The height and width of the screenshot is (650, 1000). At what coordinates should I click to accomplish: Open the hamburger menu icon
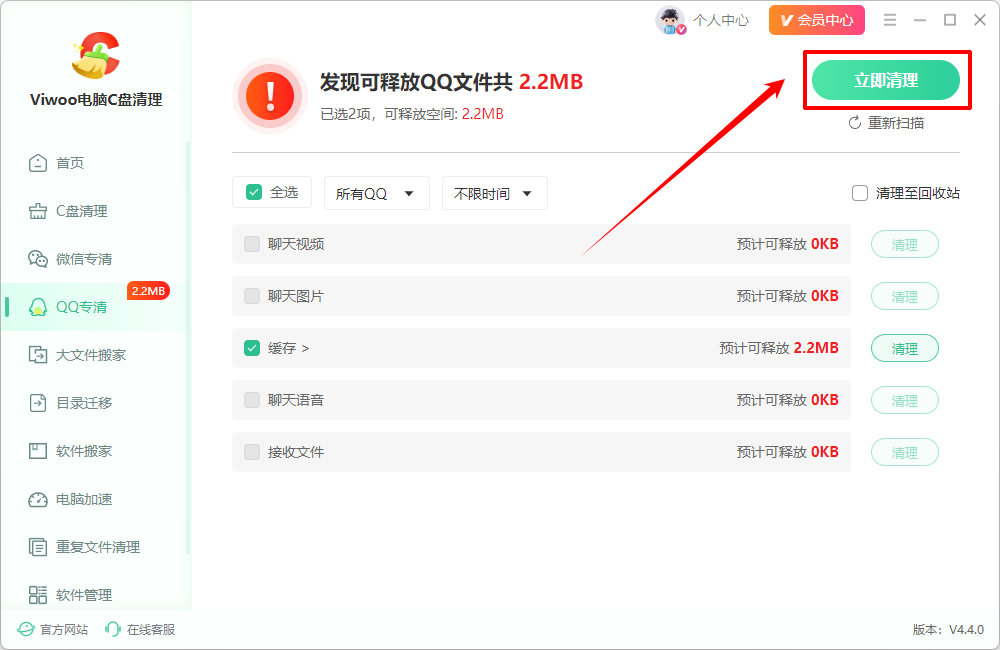[890, 20]
